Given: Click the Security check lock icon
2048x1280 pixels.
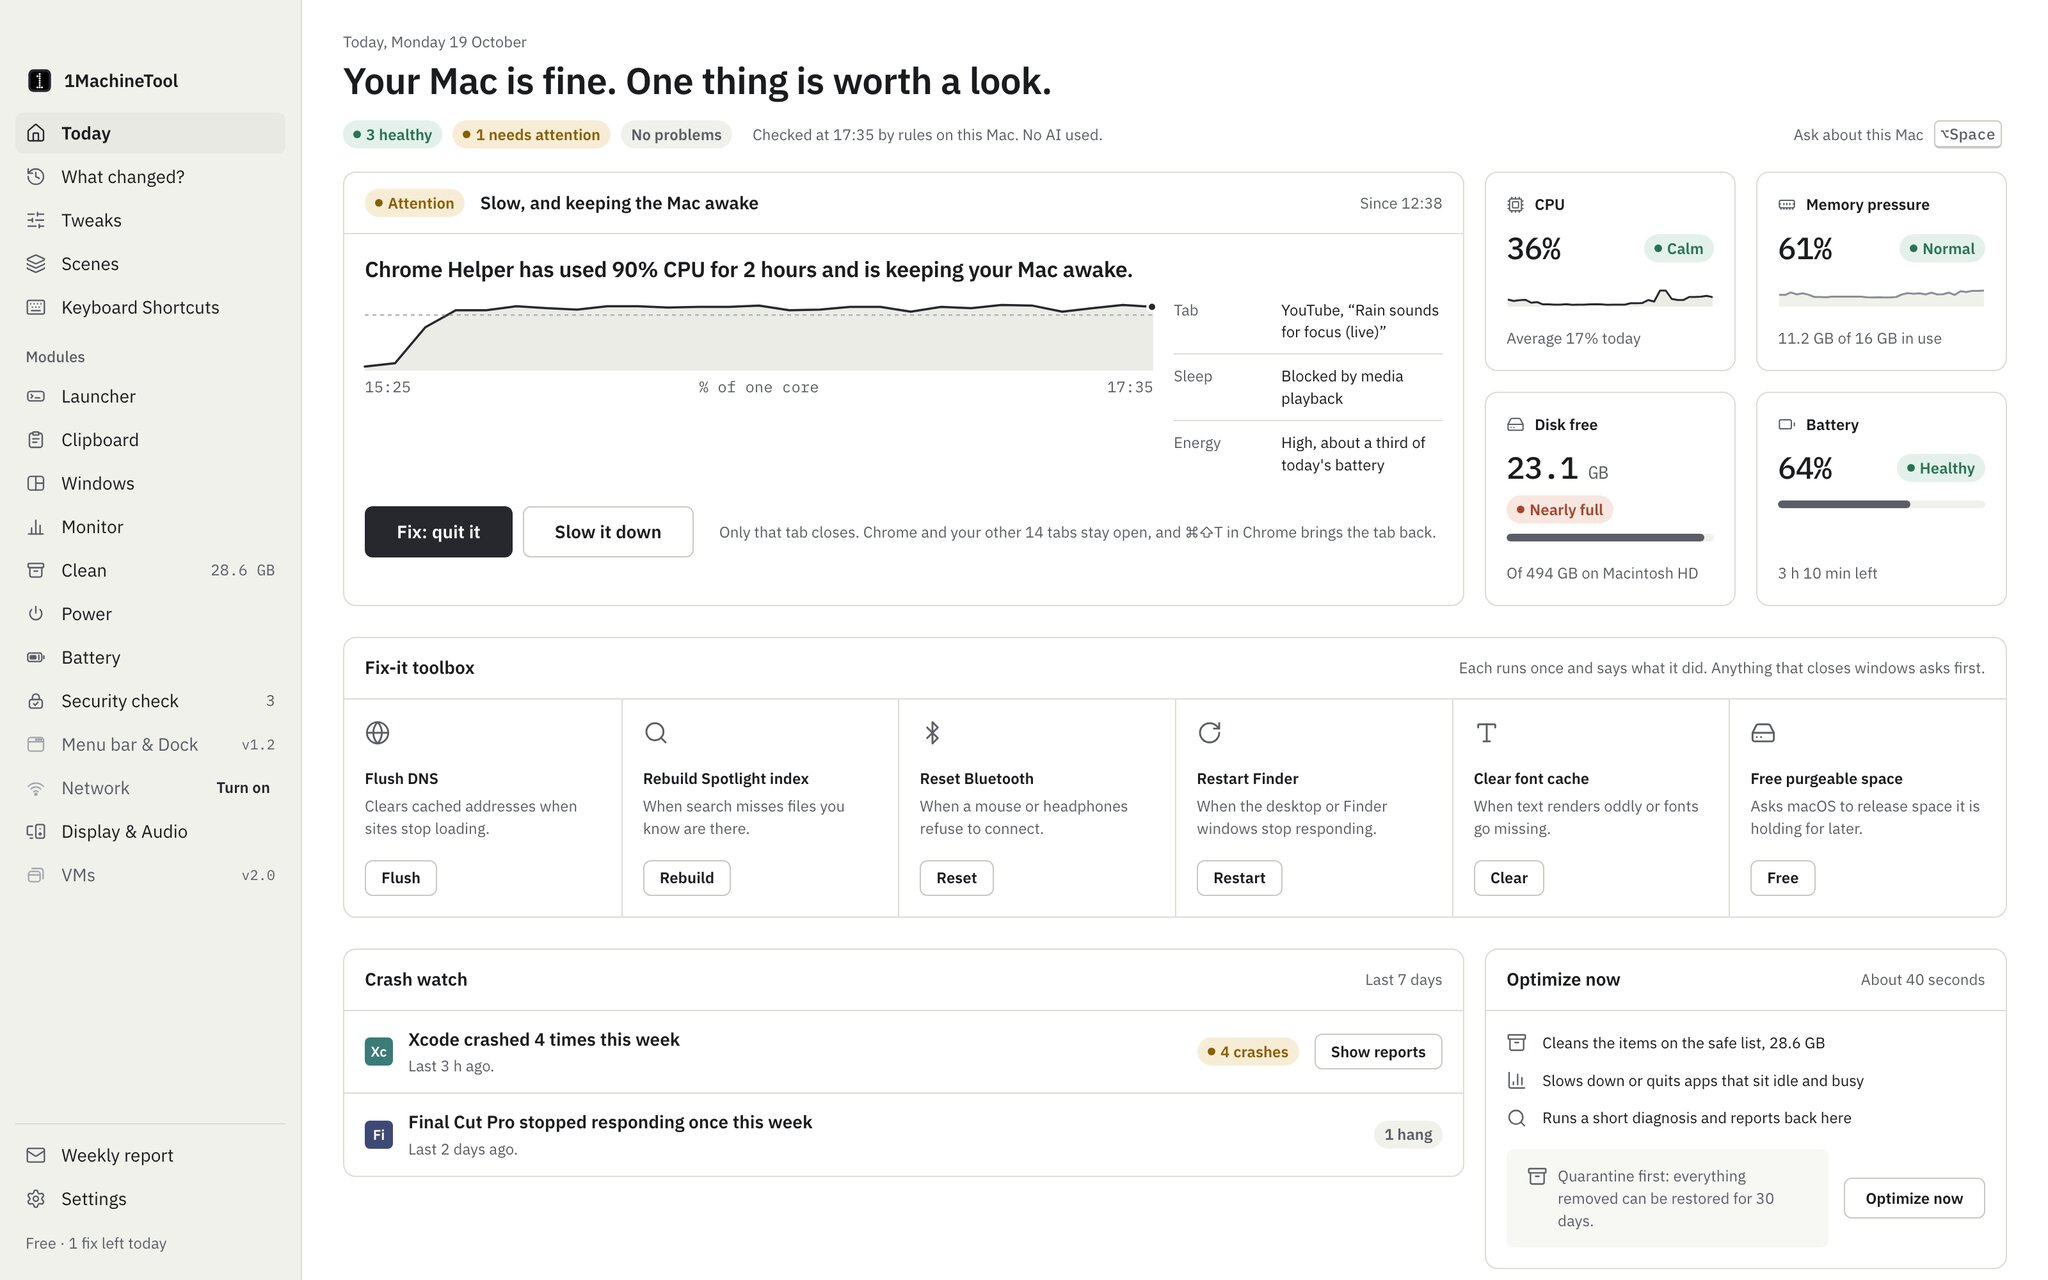Looking at the screenshot, I should tap(36, 701).
